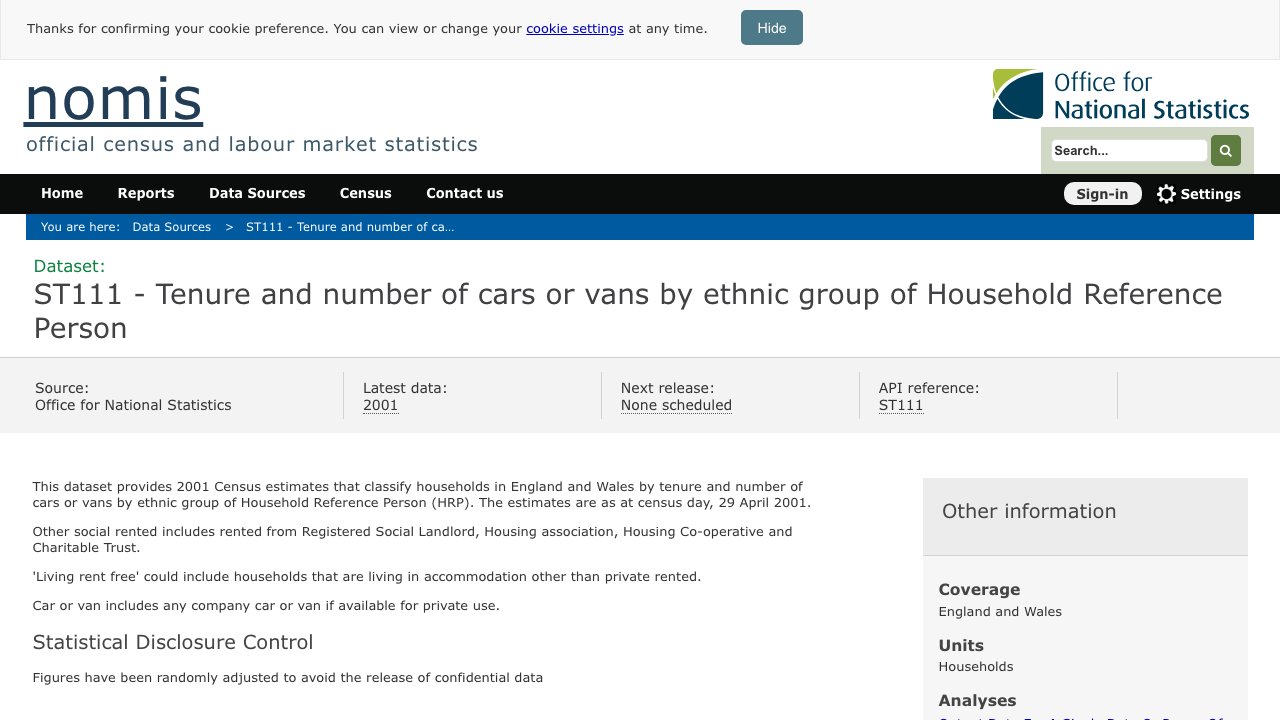The image size is (1280, 720).
Task: Open the Reports menu item
Action: 146,193
